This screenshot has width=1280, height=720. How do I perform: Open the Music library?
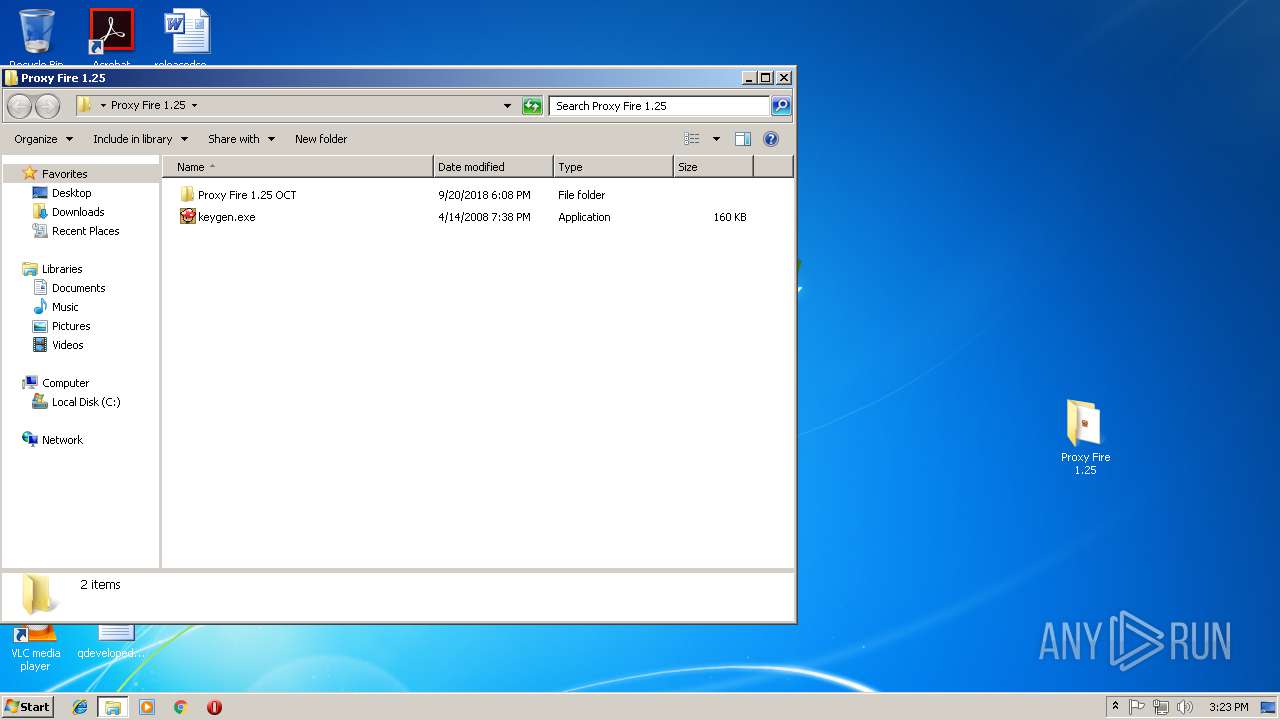coord(65,307)
